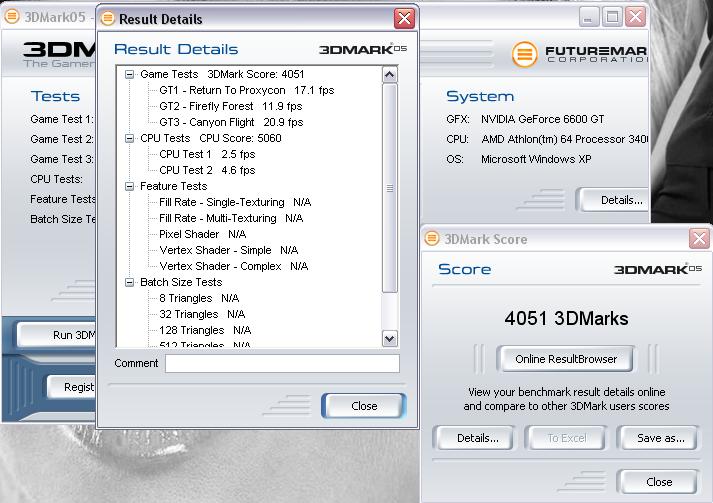Select the Pixel Shader row

pos(202,234)
